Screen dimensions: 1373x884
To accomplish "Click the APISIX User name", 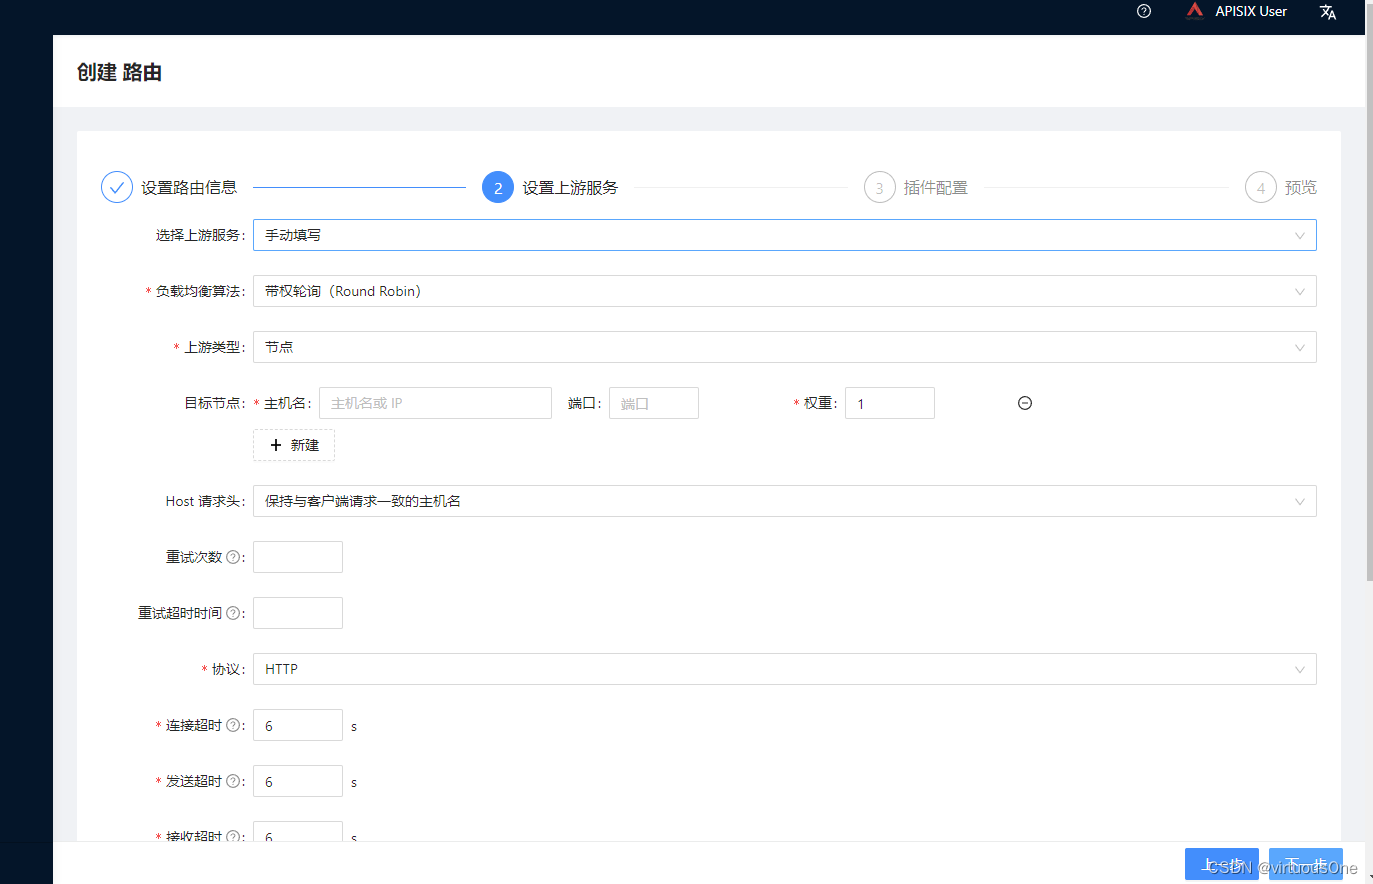I will click(1251, 11).
